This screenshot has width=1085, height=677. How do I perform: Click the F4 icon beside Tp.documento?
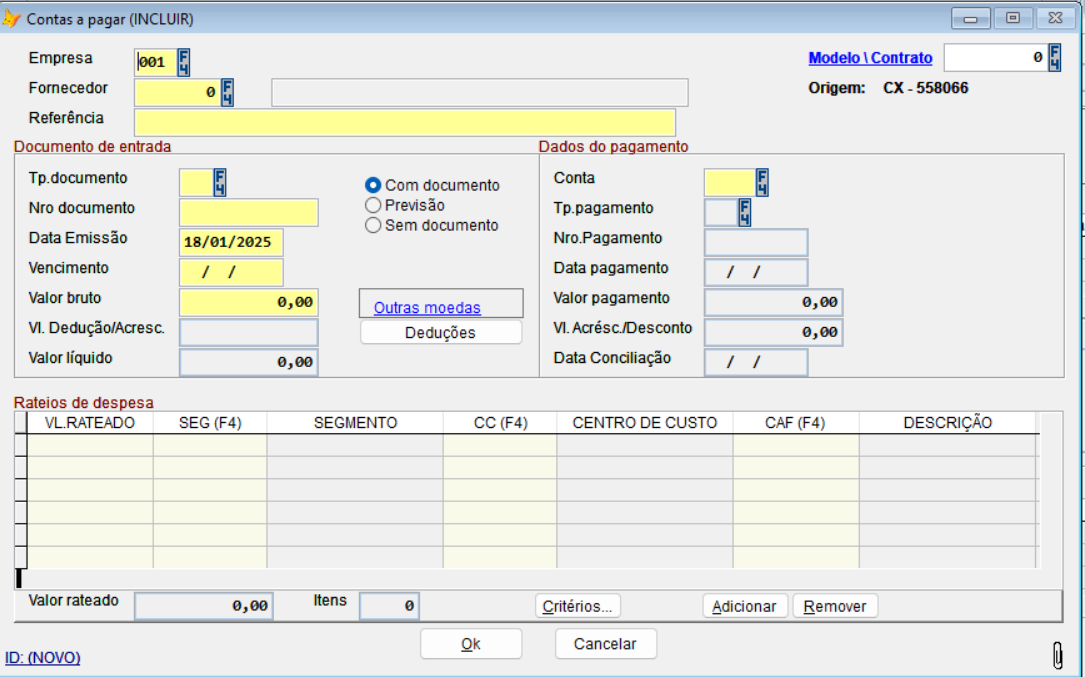pos(220,182)
